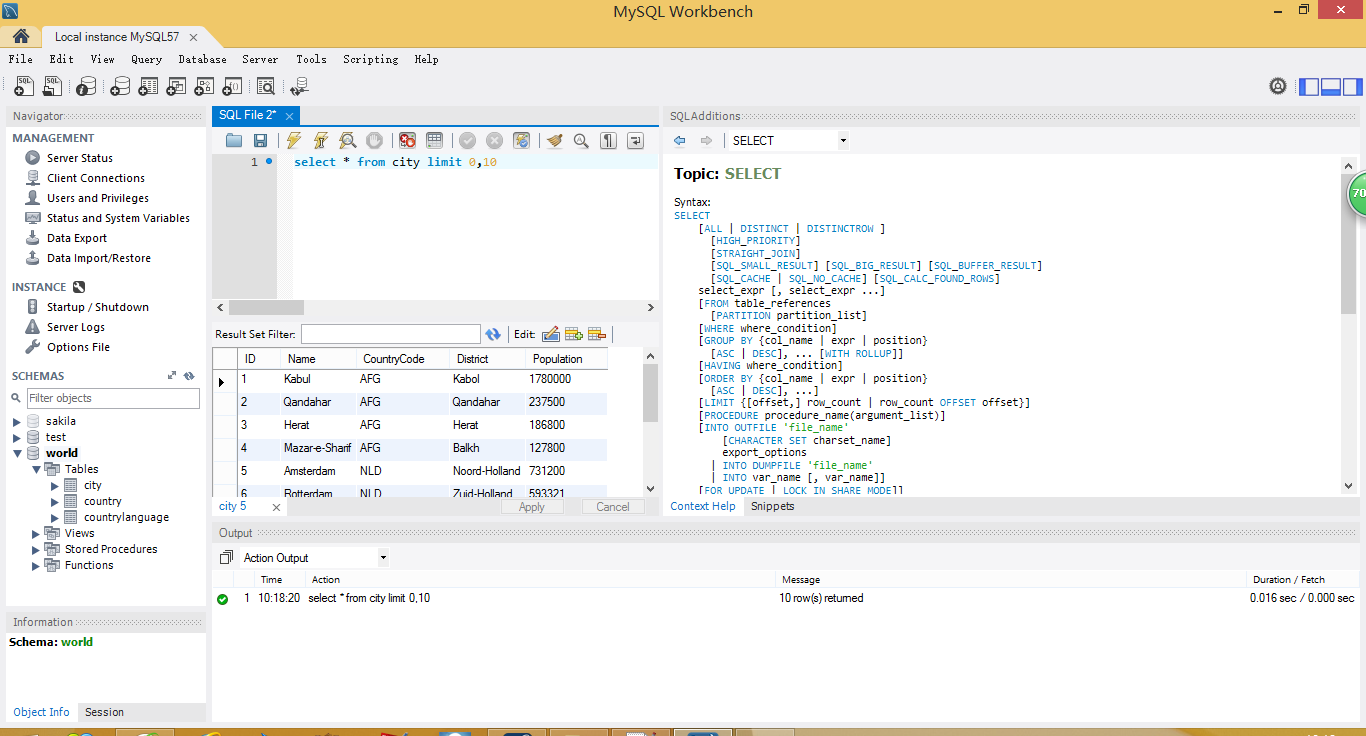Click the refresh schemas icon
The width and height of the screenshot is (1366, 736).
[x=189, y=376]
